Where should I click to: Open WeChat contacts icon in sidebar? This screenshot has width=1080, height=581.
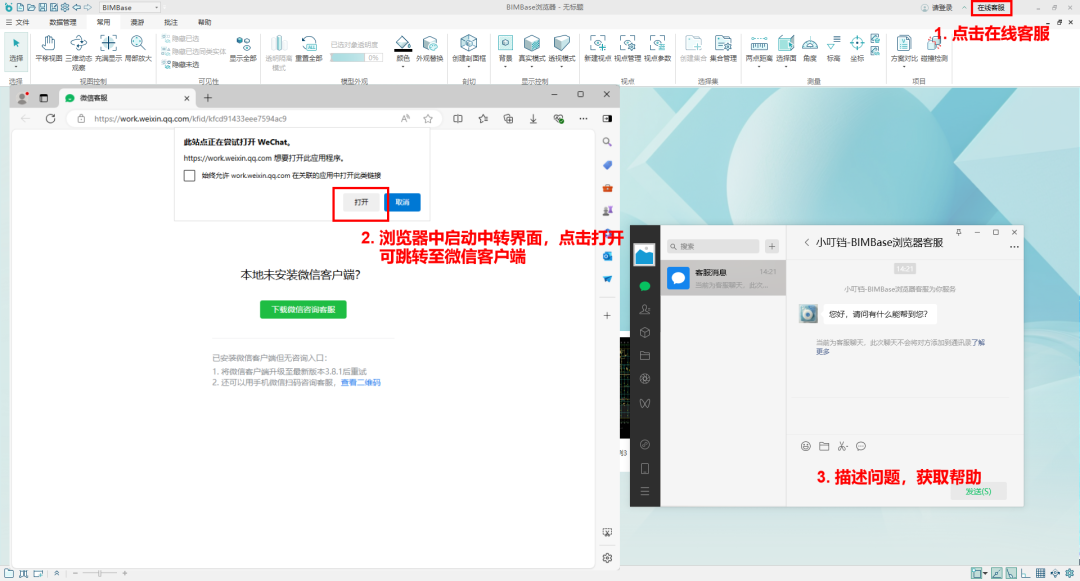(645, 309)
